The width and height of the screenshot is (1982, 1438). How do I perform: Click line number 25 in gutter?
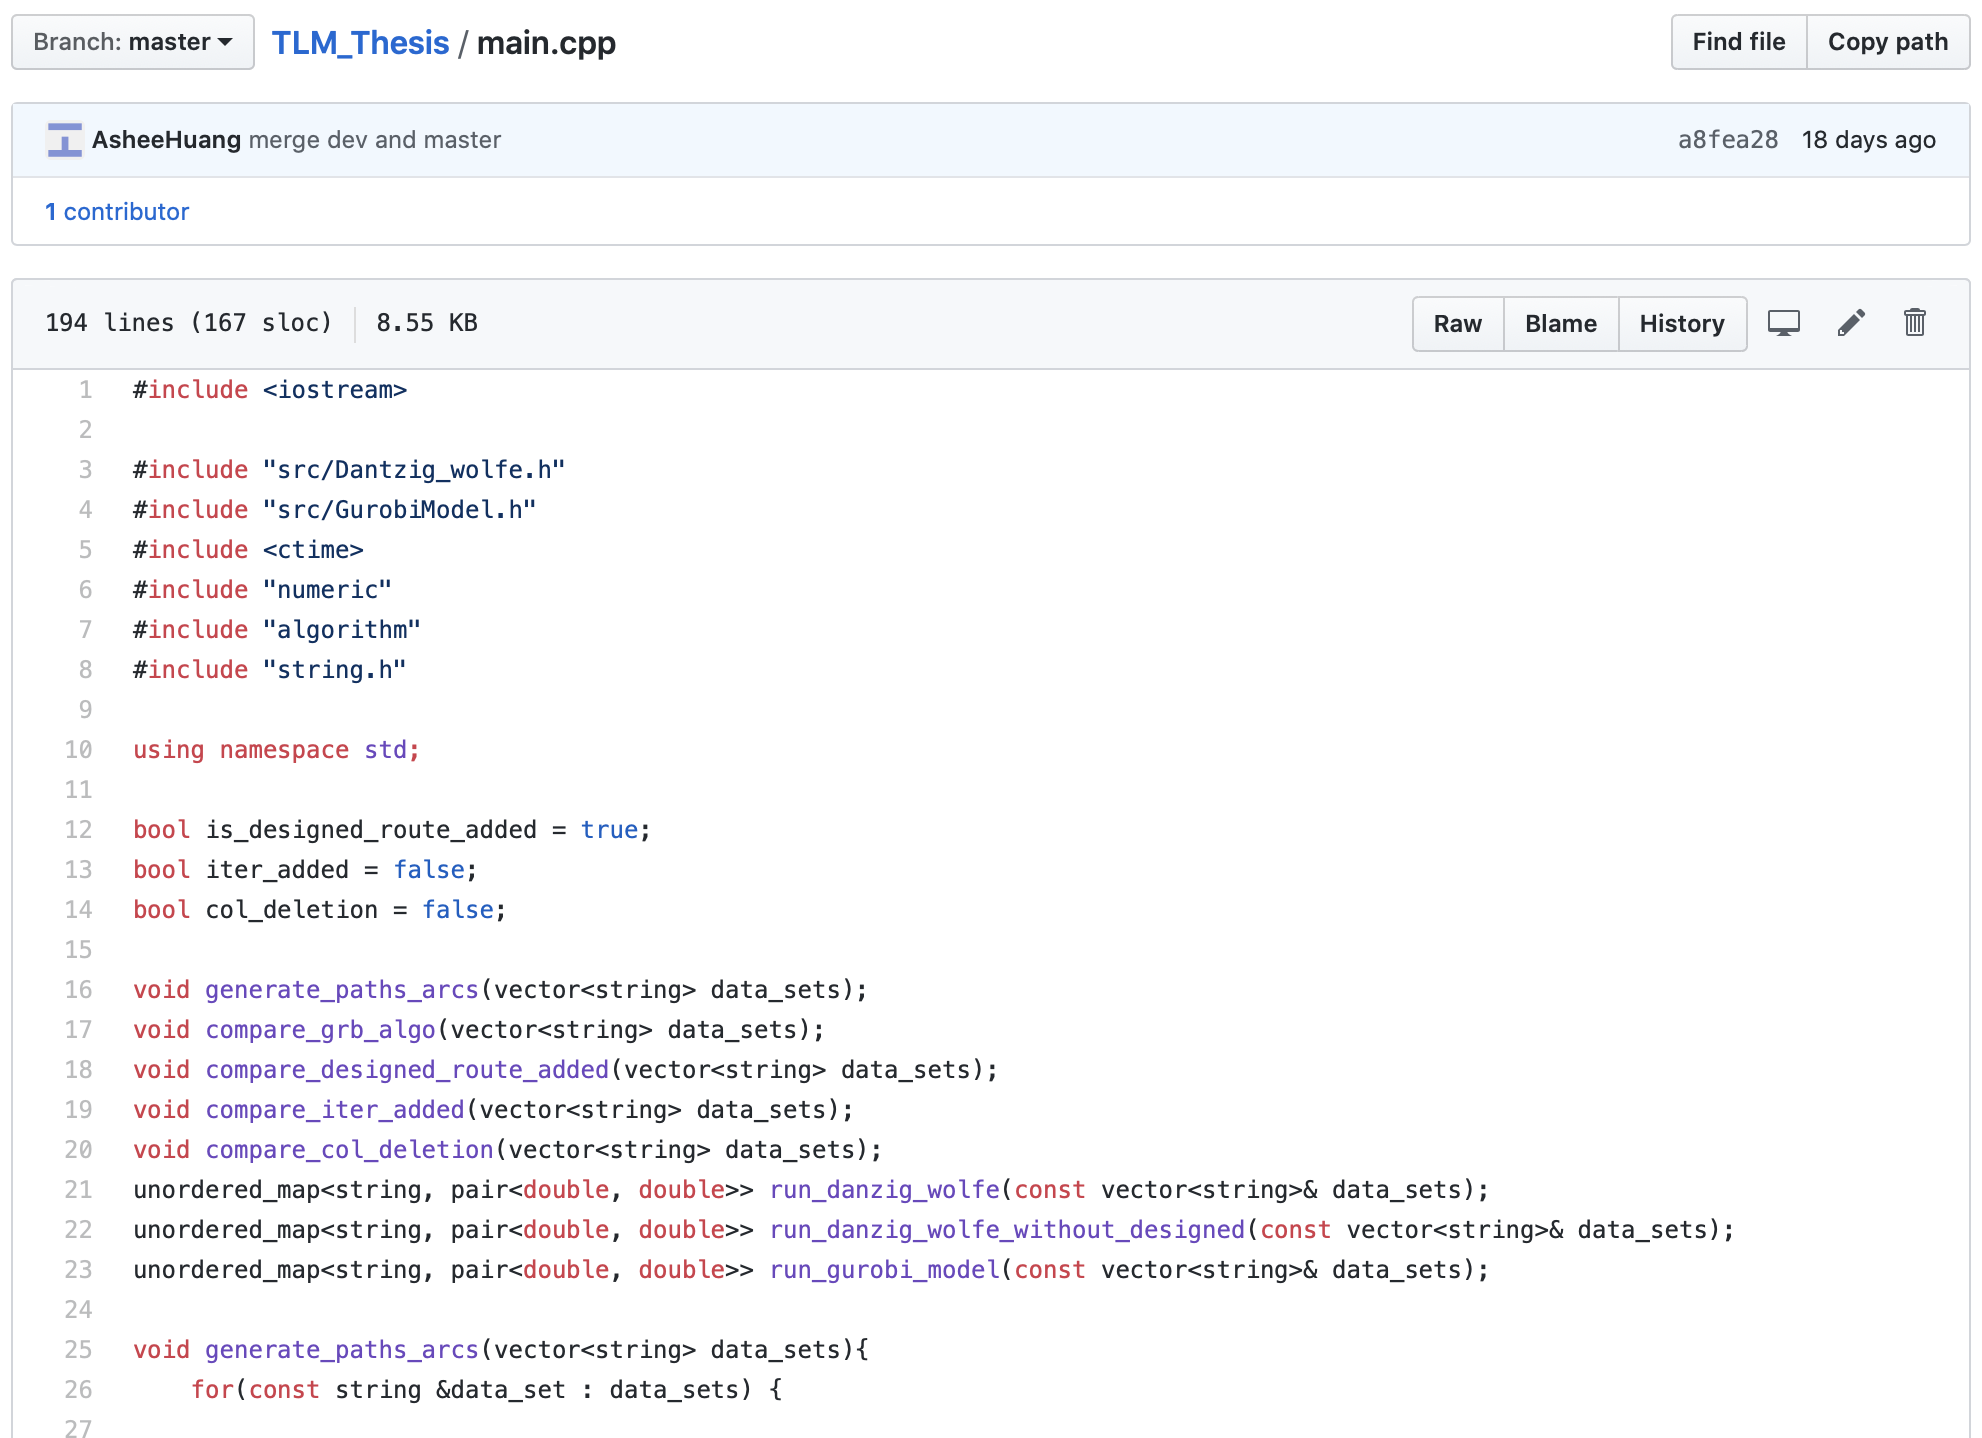[x=78, y=1350]
